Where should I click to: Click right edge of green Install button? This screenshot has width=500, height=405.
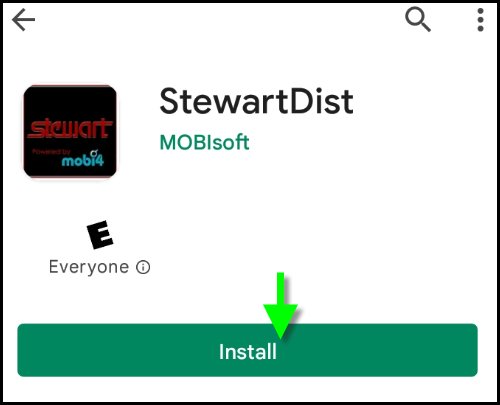coord(470,350)
